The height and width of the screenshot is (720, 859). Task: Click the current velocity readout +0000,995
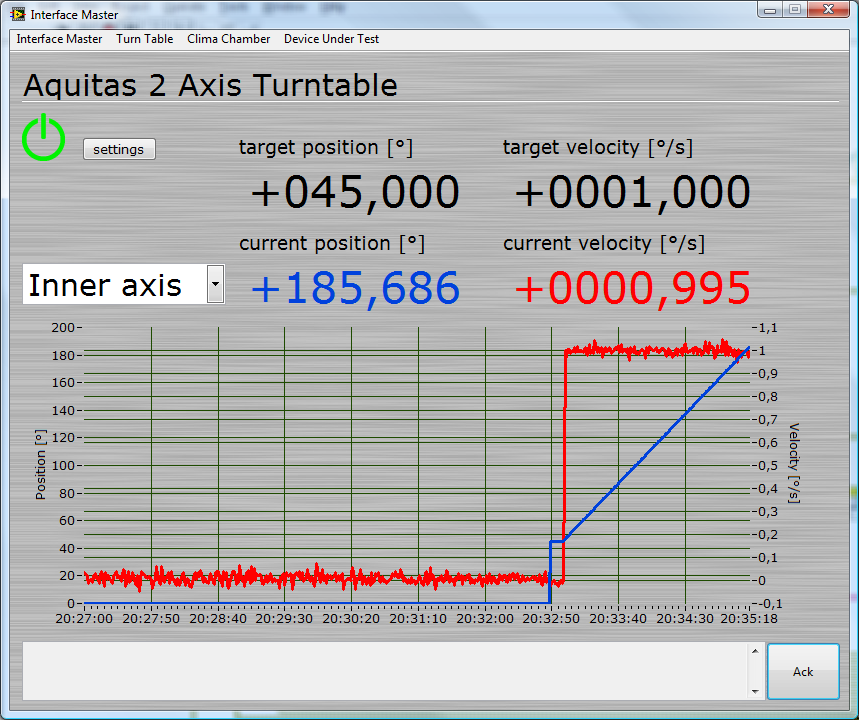(632, 288)
